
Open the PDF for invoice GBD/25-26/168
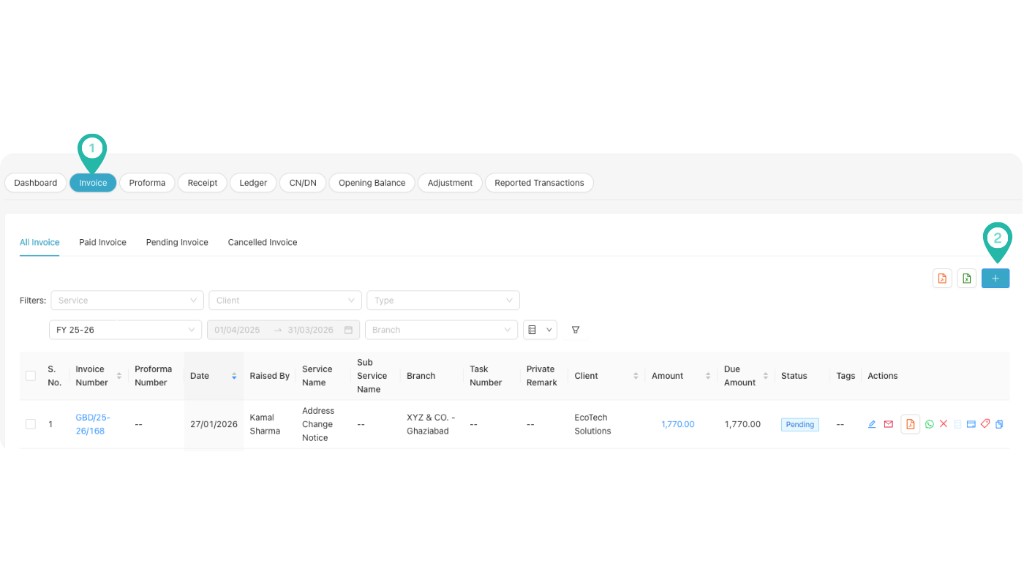[909, 423]
